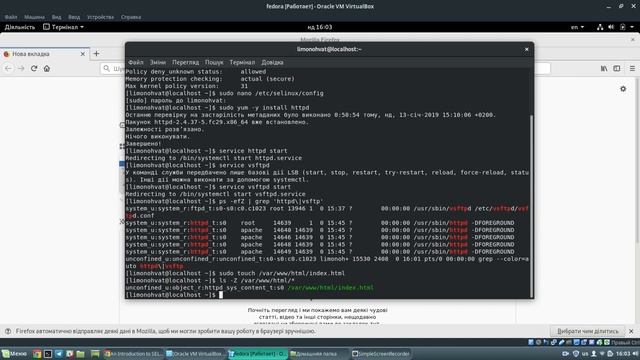Click the network icon in GNOME top bar
Viewport: 640px width, 360px height.
(x=600, y=27)
